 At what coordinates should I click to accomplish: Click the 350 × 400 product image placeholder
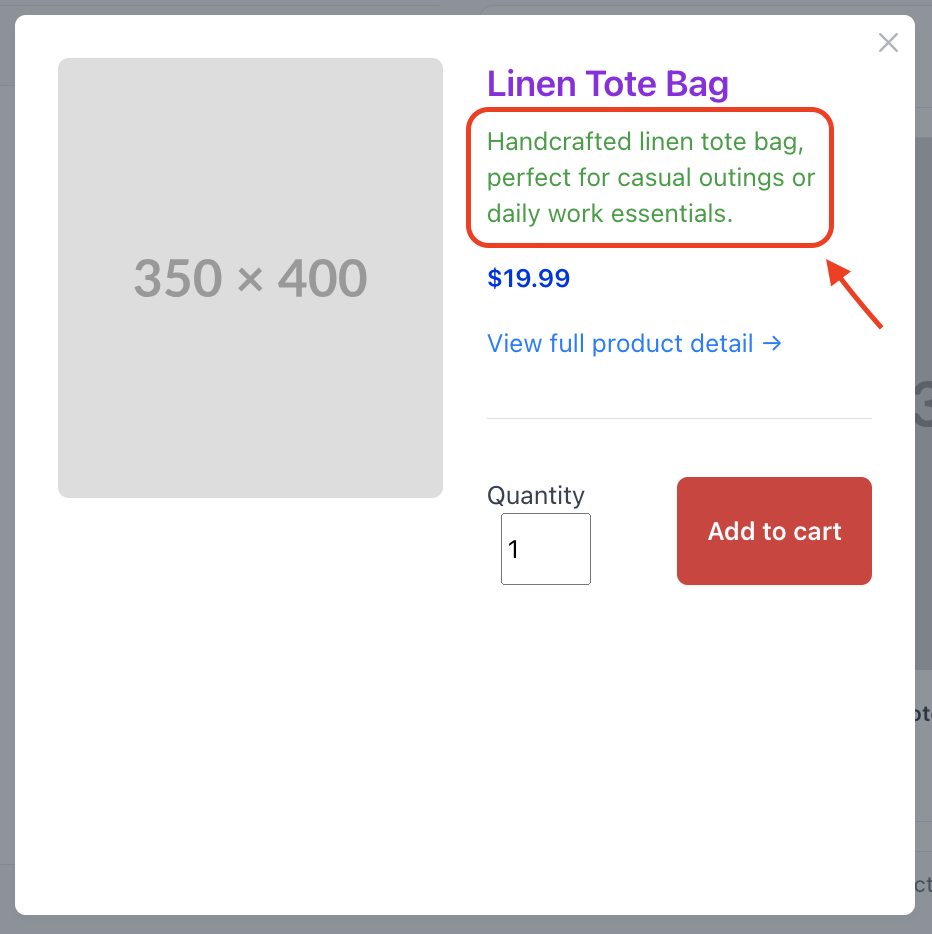pos(250,278)
